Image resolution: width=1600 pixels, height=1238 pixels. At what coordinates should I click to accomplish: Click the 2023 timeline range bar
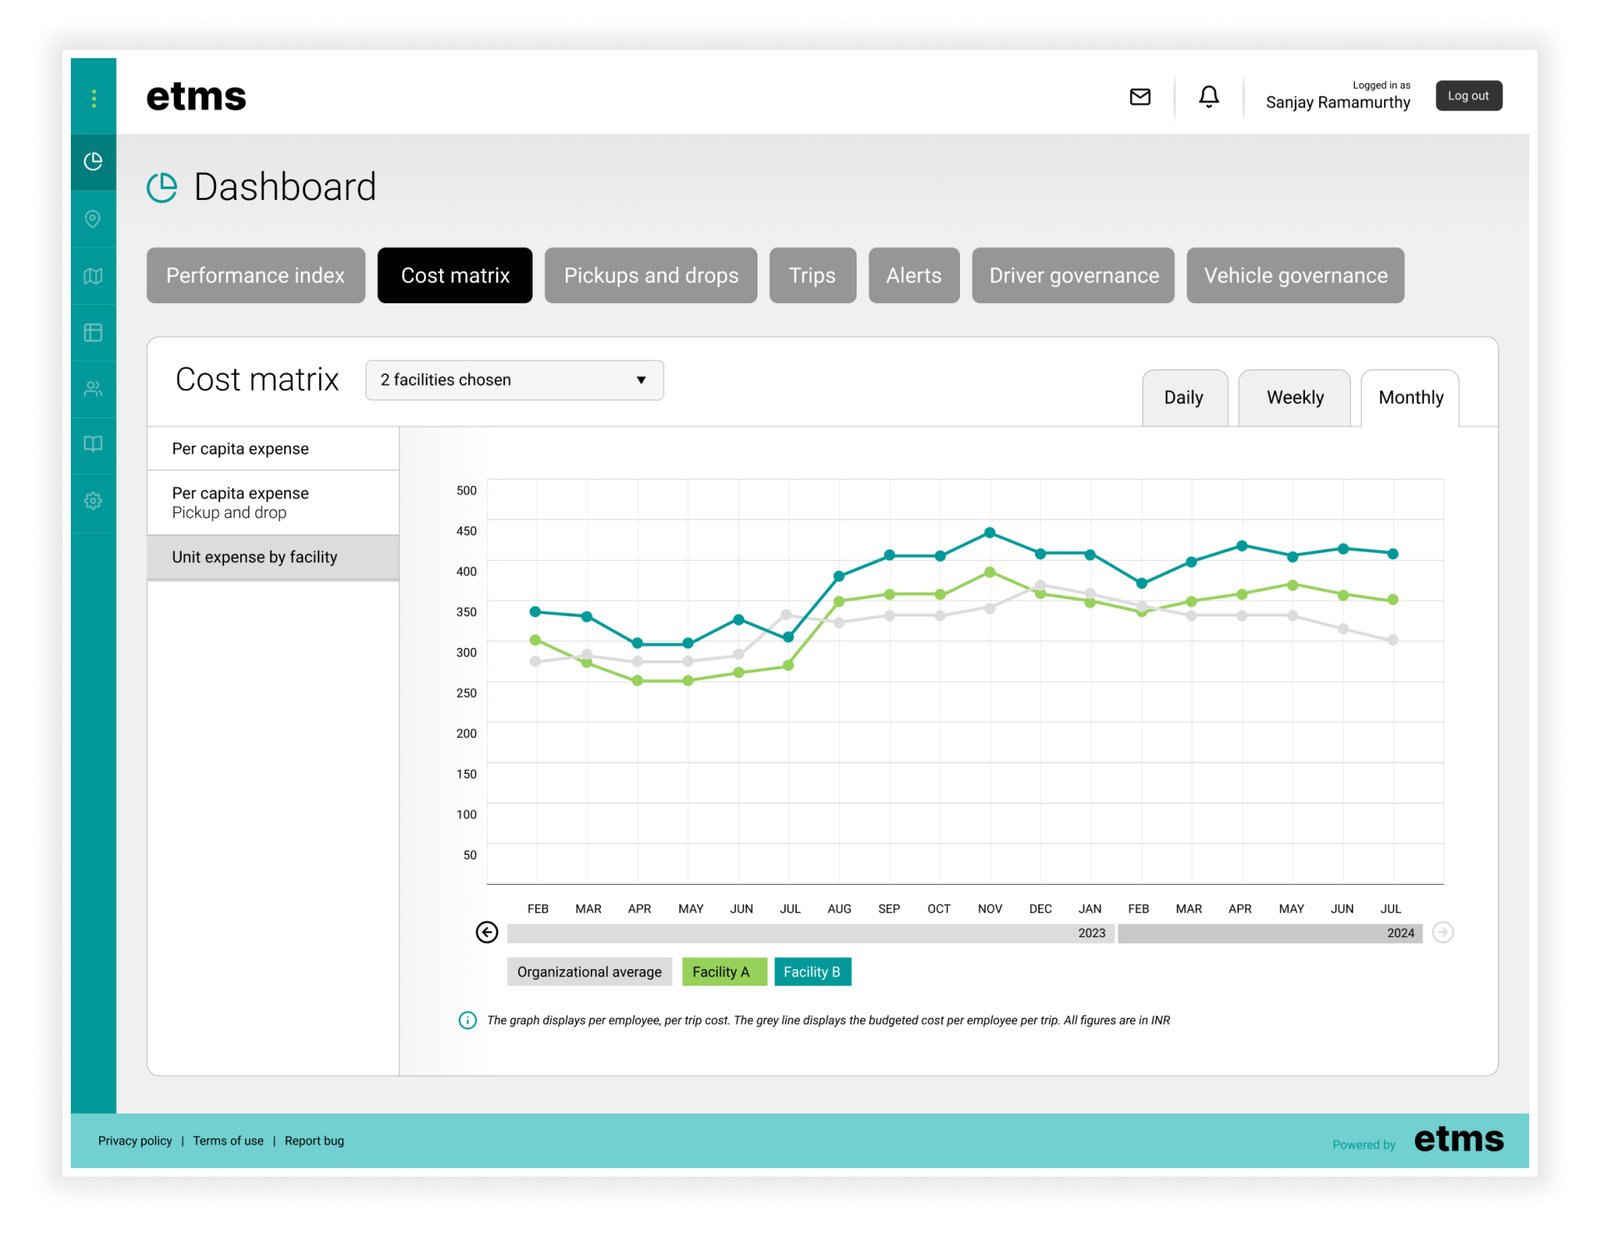coord(810,933)
